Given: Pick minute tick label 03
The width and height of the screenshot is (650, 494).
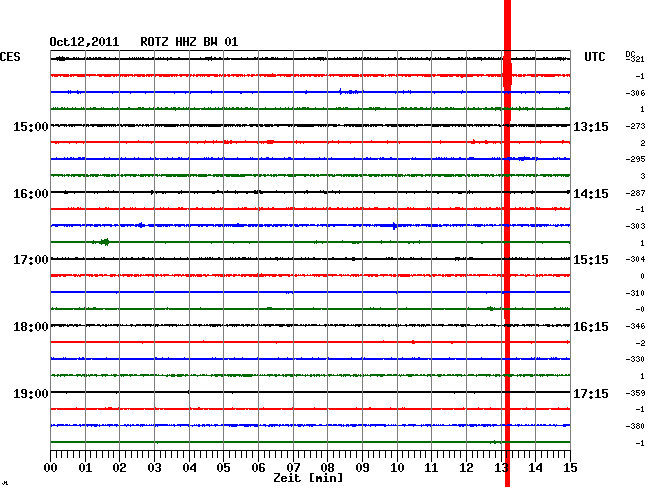Looking at the screenshot, I should tap(154, 468).
